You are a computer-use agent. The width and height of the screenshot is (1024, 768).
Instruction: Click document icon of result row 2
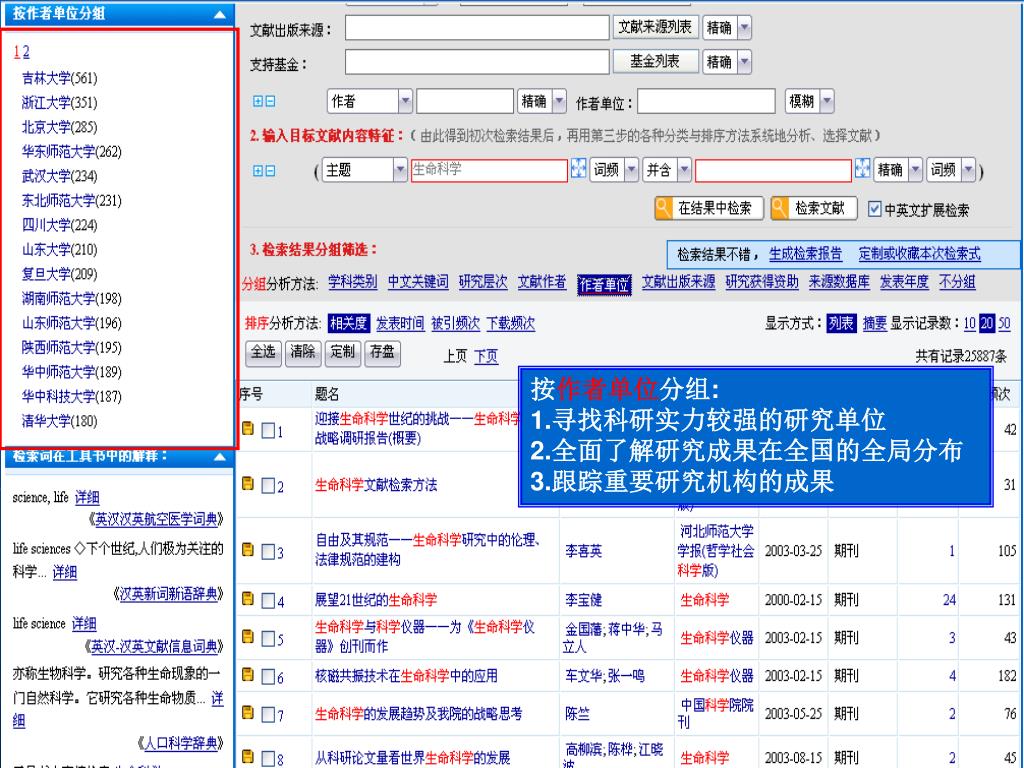[x=248, y=483]
